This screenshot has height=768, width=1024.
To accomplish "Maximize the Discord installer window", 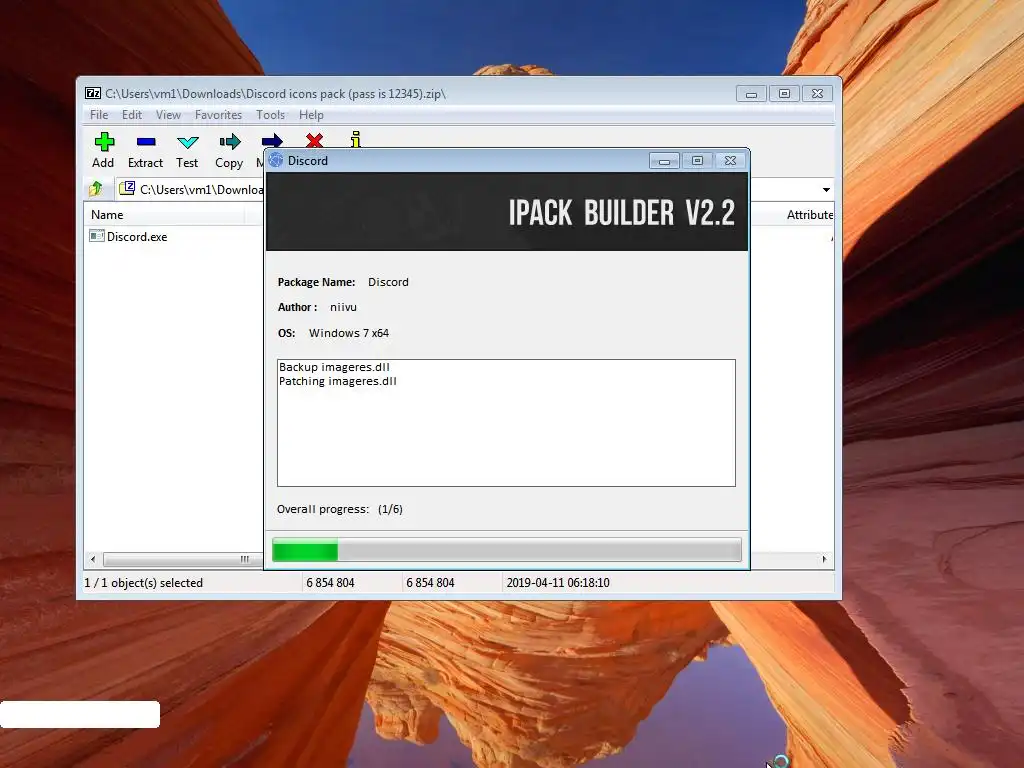I will coord(697,161).
